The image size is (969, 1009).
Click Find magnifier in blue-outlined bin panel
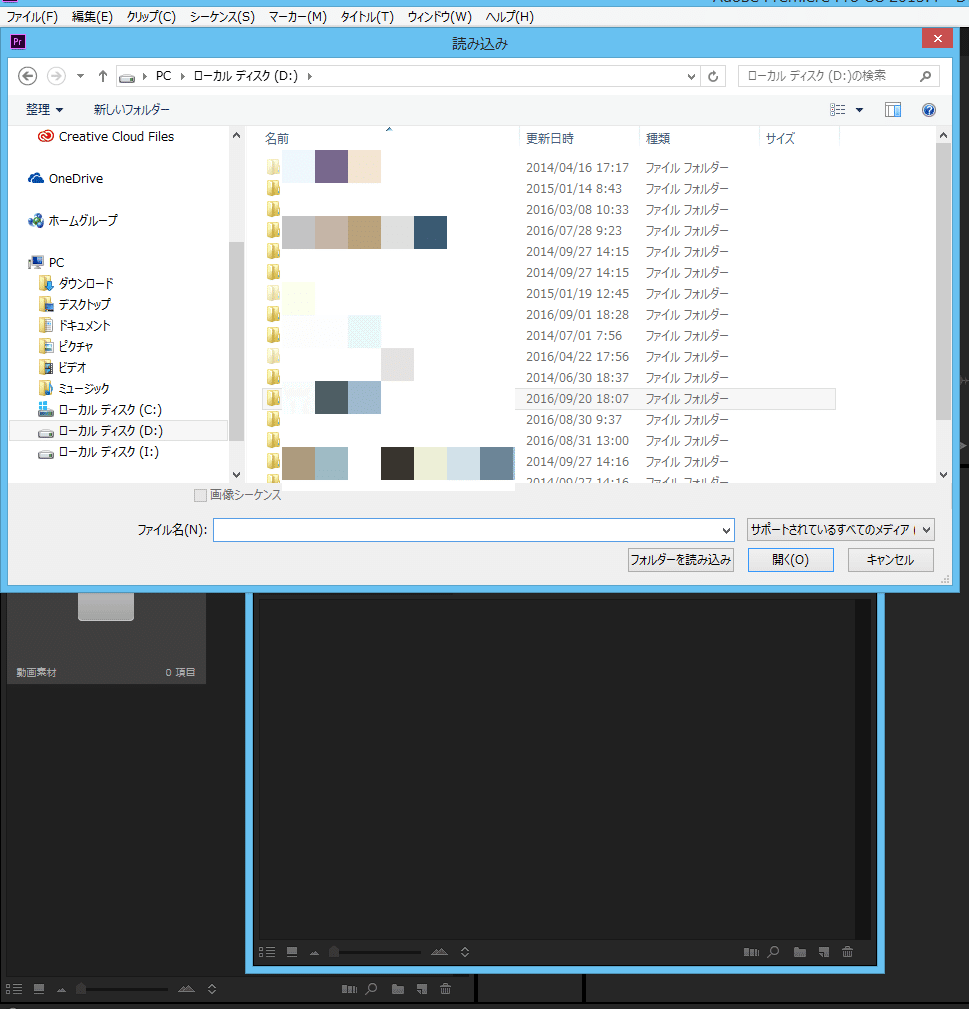coord(773,951)
